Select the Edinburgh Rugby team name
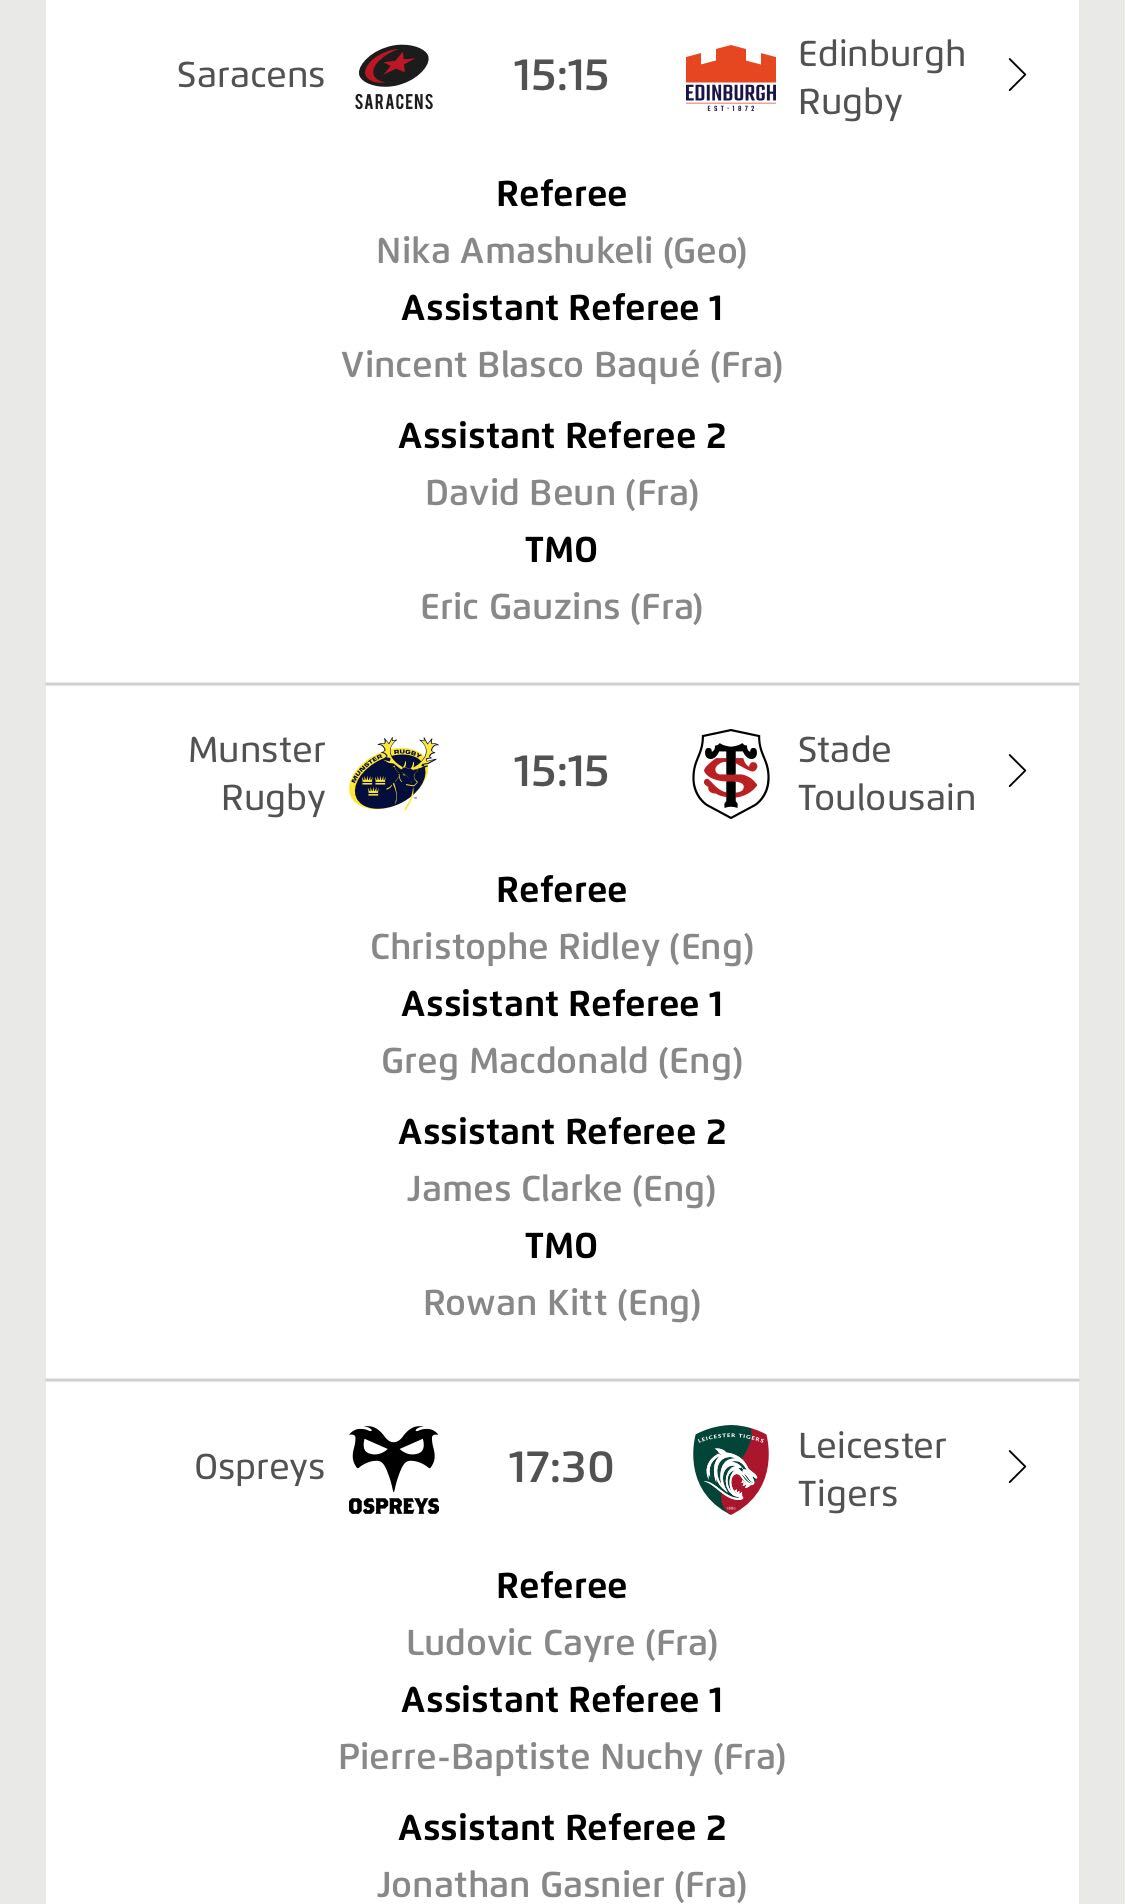This screenshot has height=1904, width=1125. pyautogui.click(x=881, y=77)
